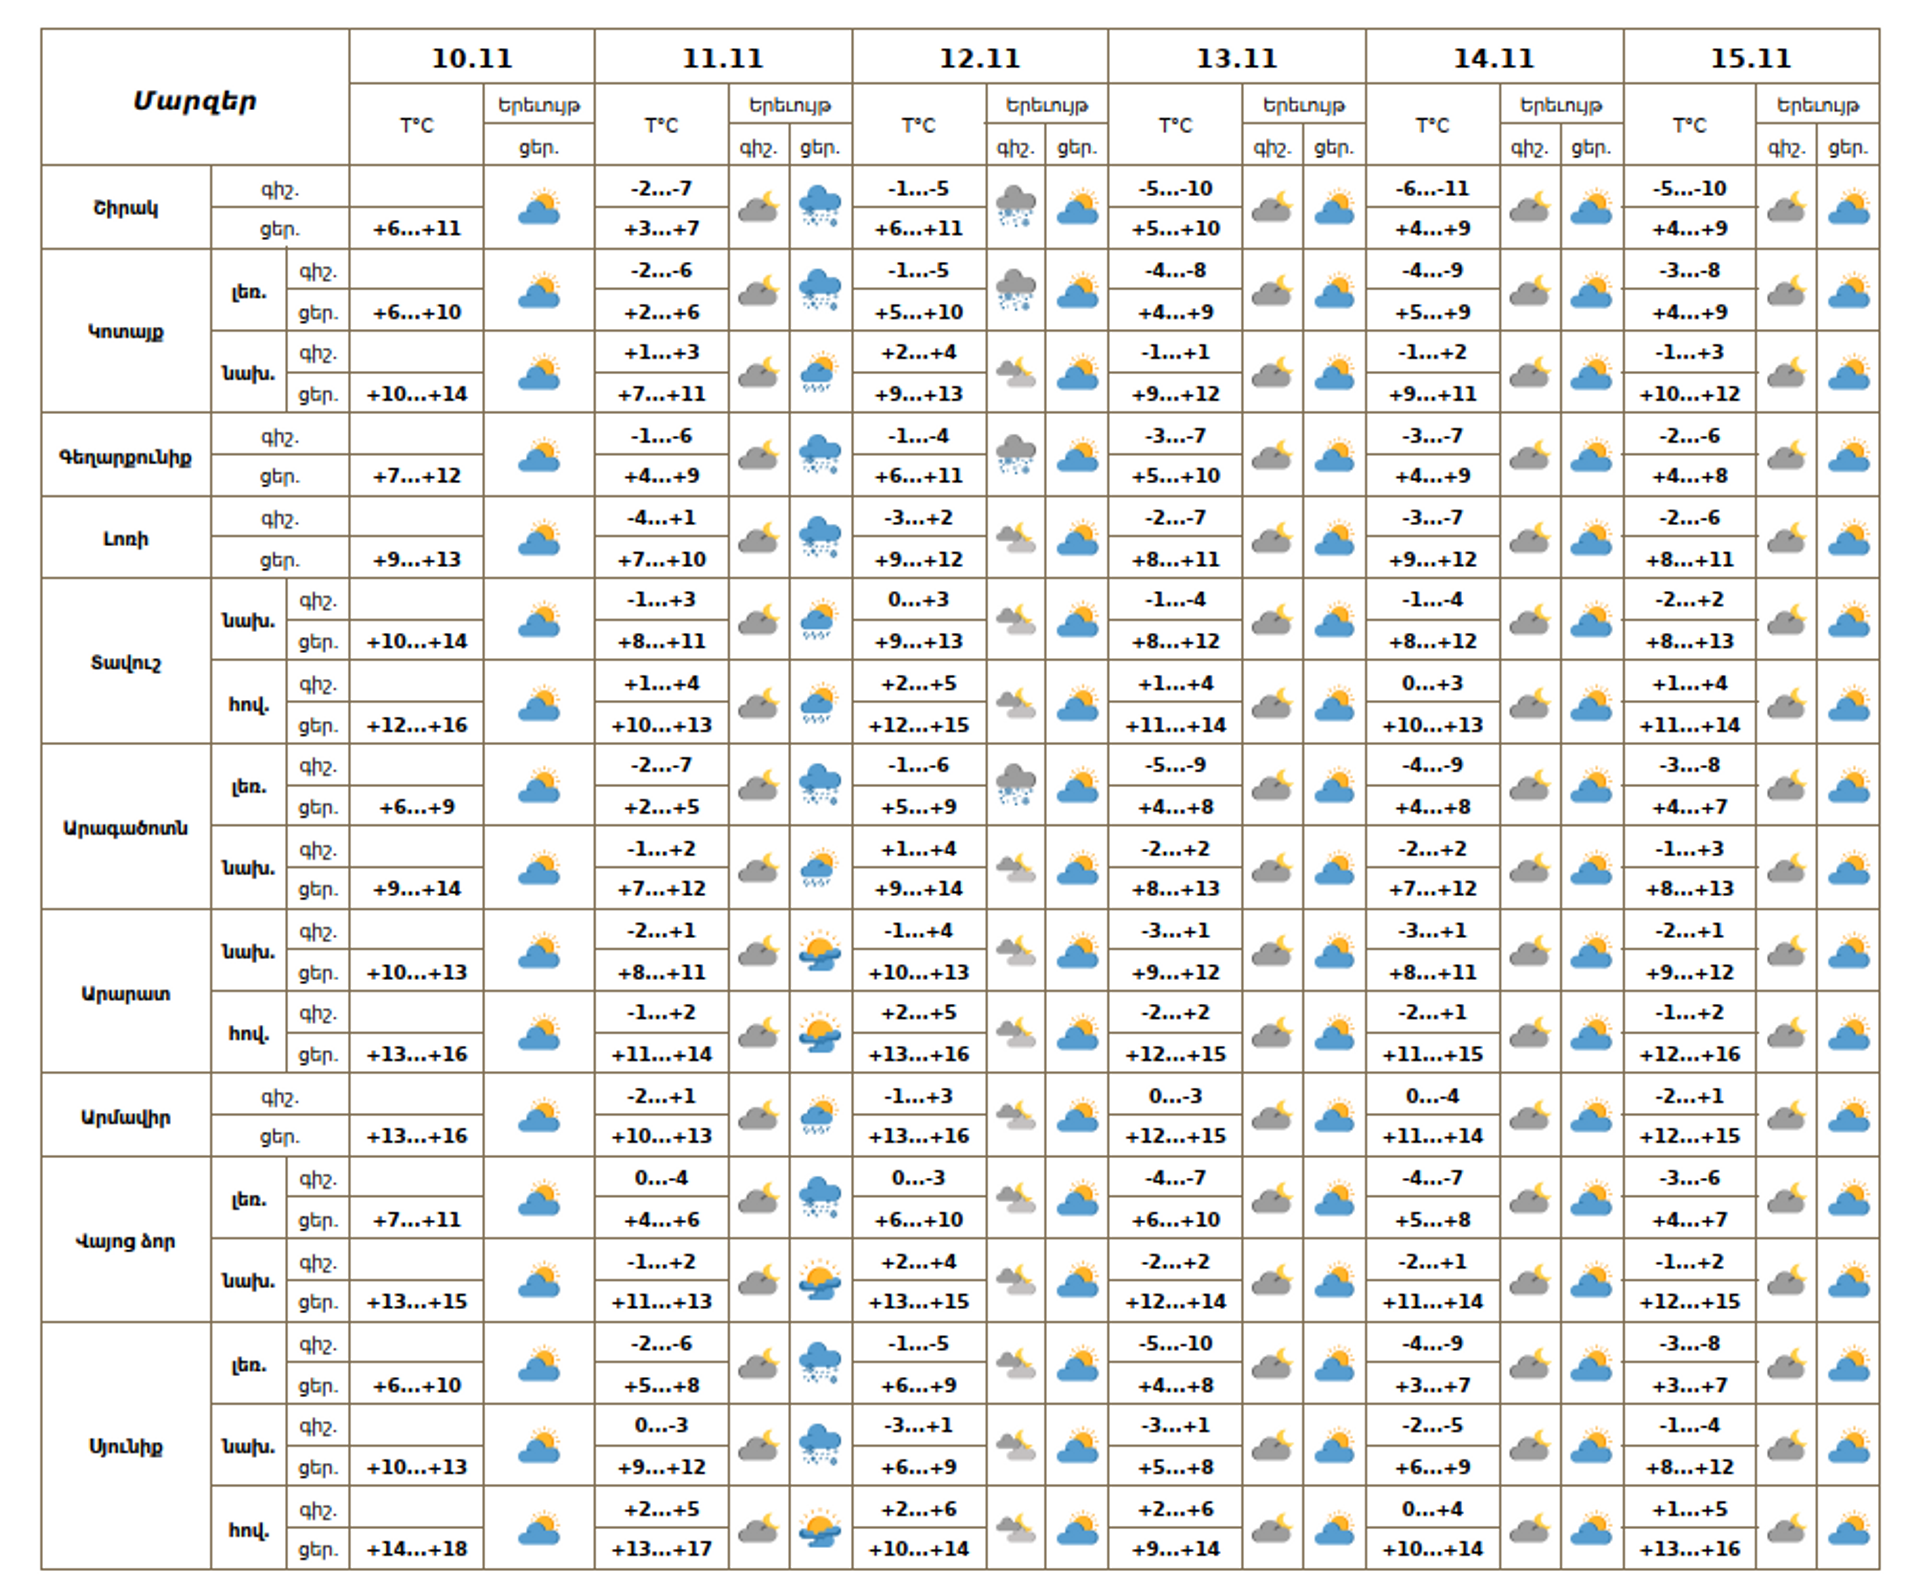Image resolution: width=1920 pixels, height=1593 pixels.
Task: Click the Արագածոտն region name
Action: pyautogui.click(x=126, y=828)
